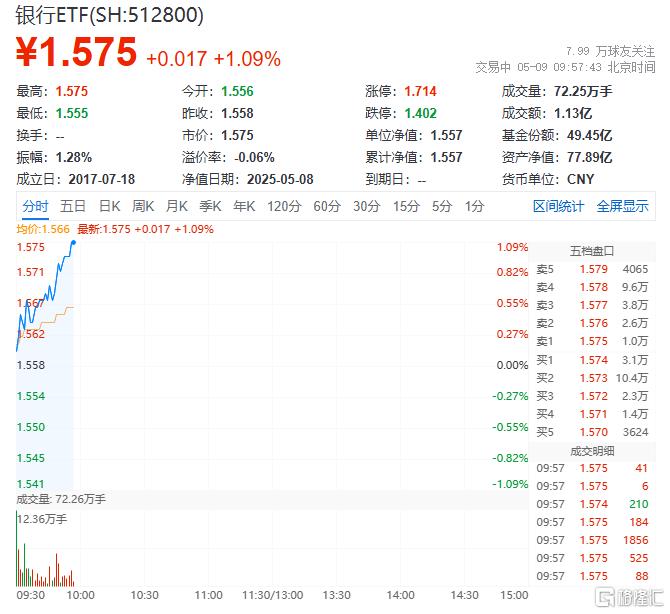
Task: Select the 1分 chart
Action: (x=474, y=206)
